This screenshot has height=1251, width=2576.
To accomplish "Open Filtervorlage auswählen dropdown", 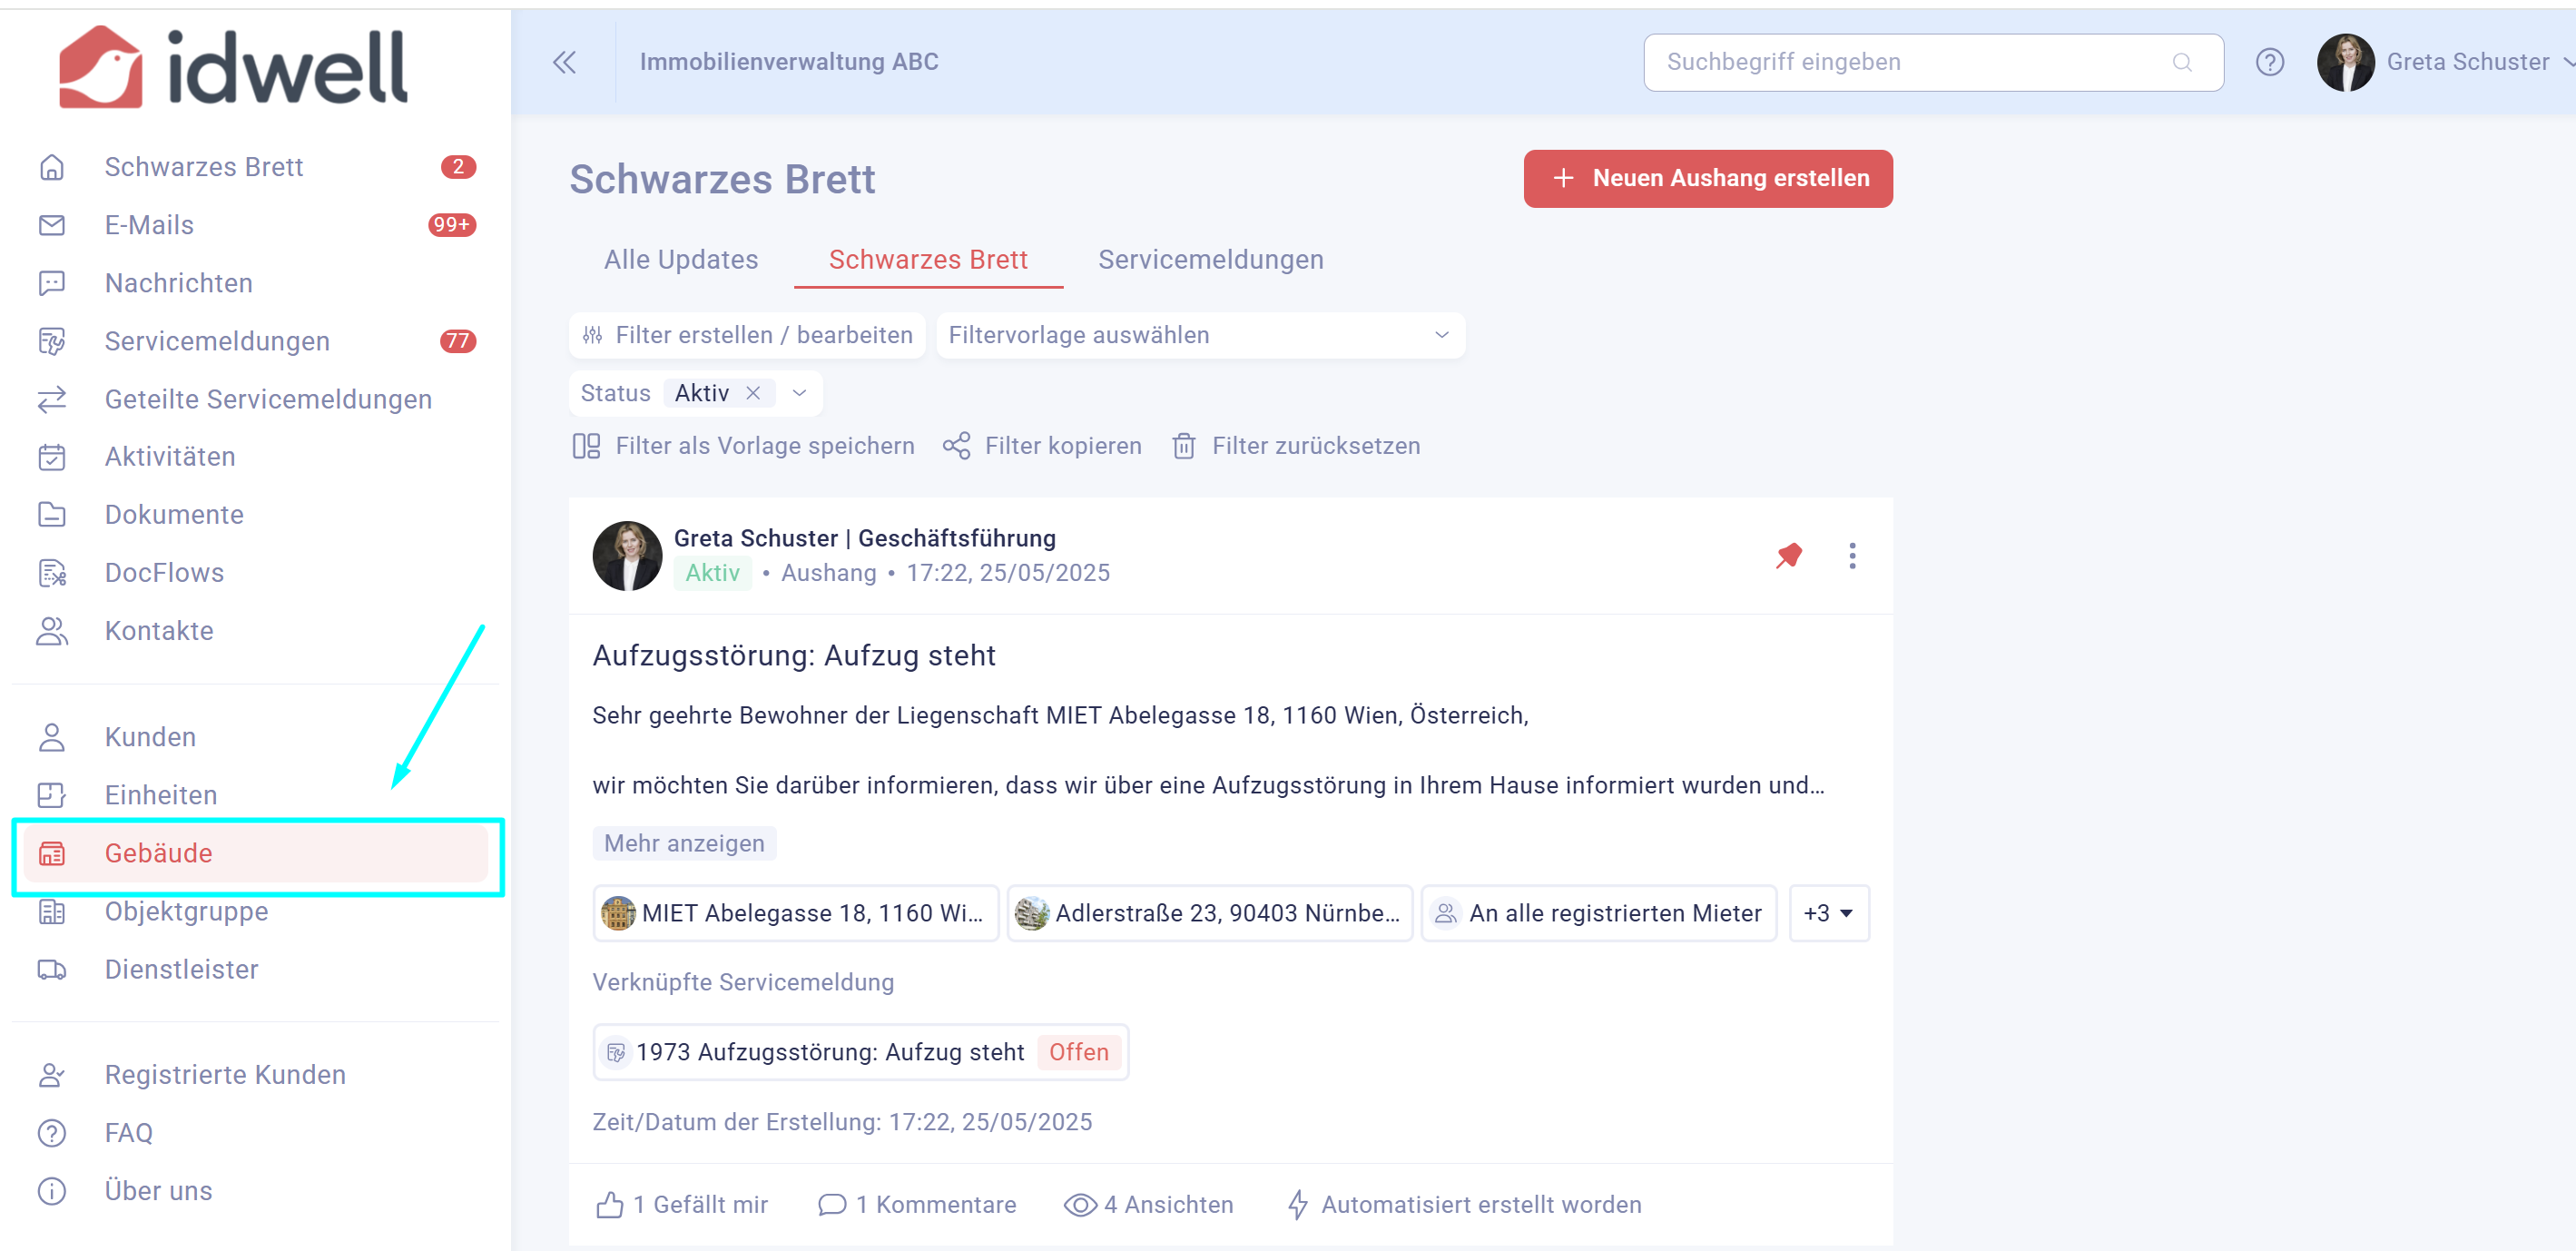I will click(1200, 335).
